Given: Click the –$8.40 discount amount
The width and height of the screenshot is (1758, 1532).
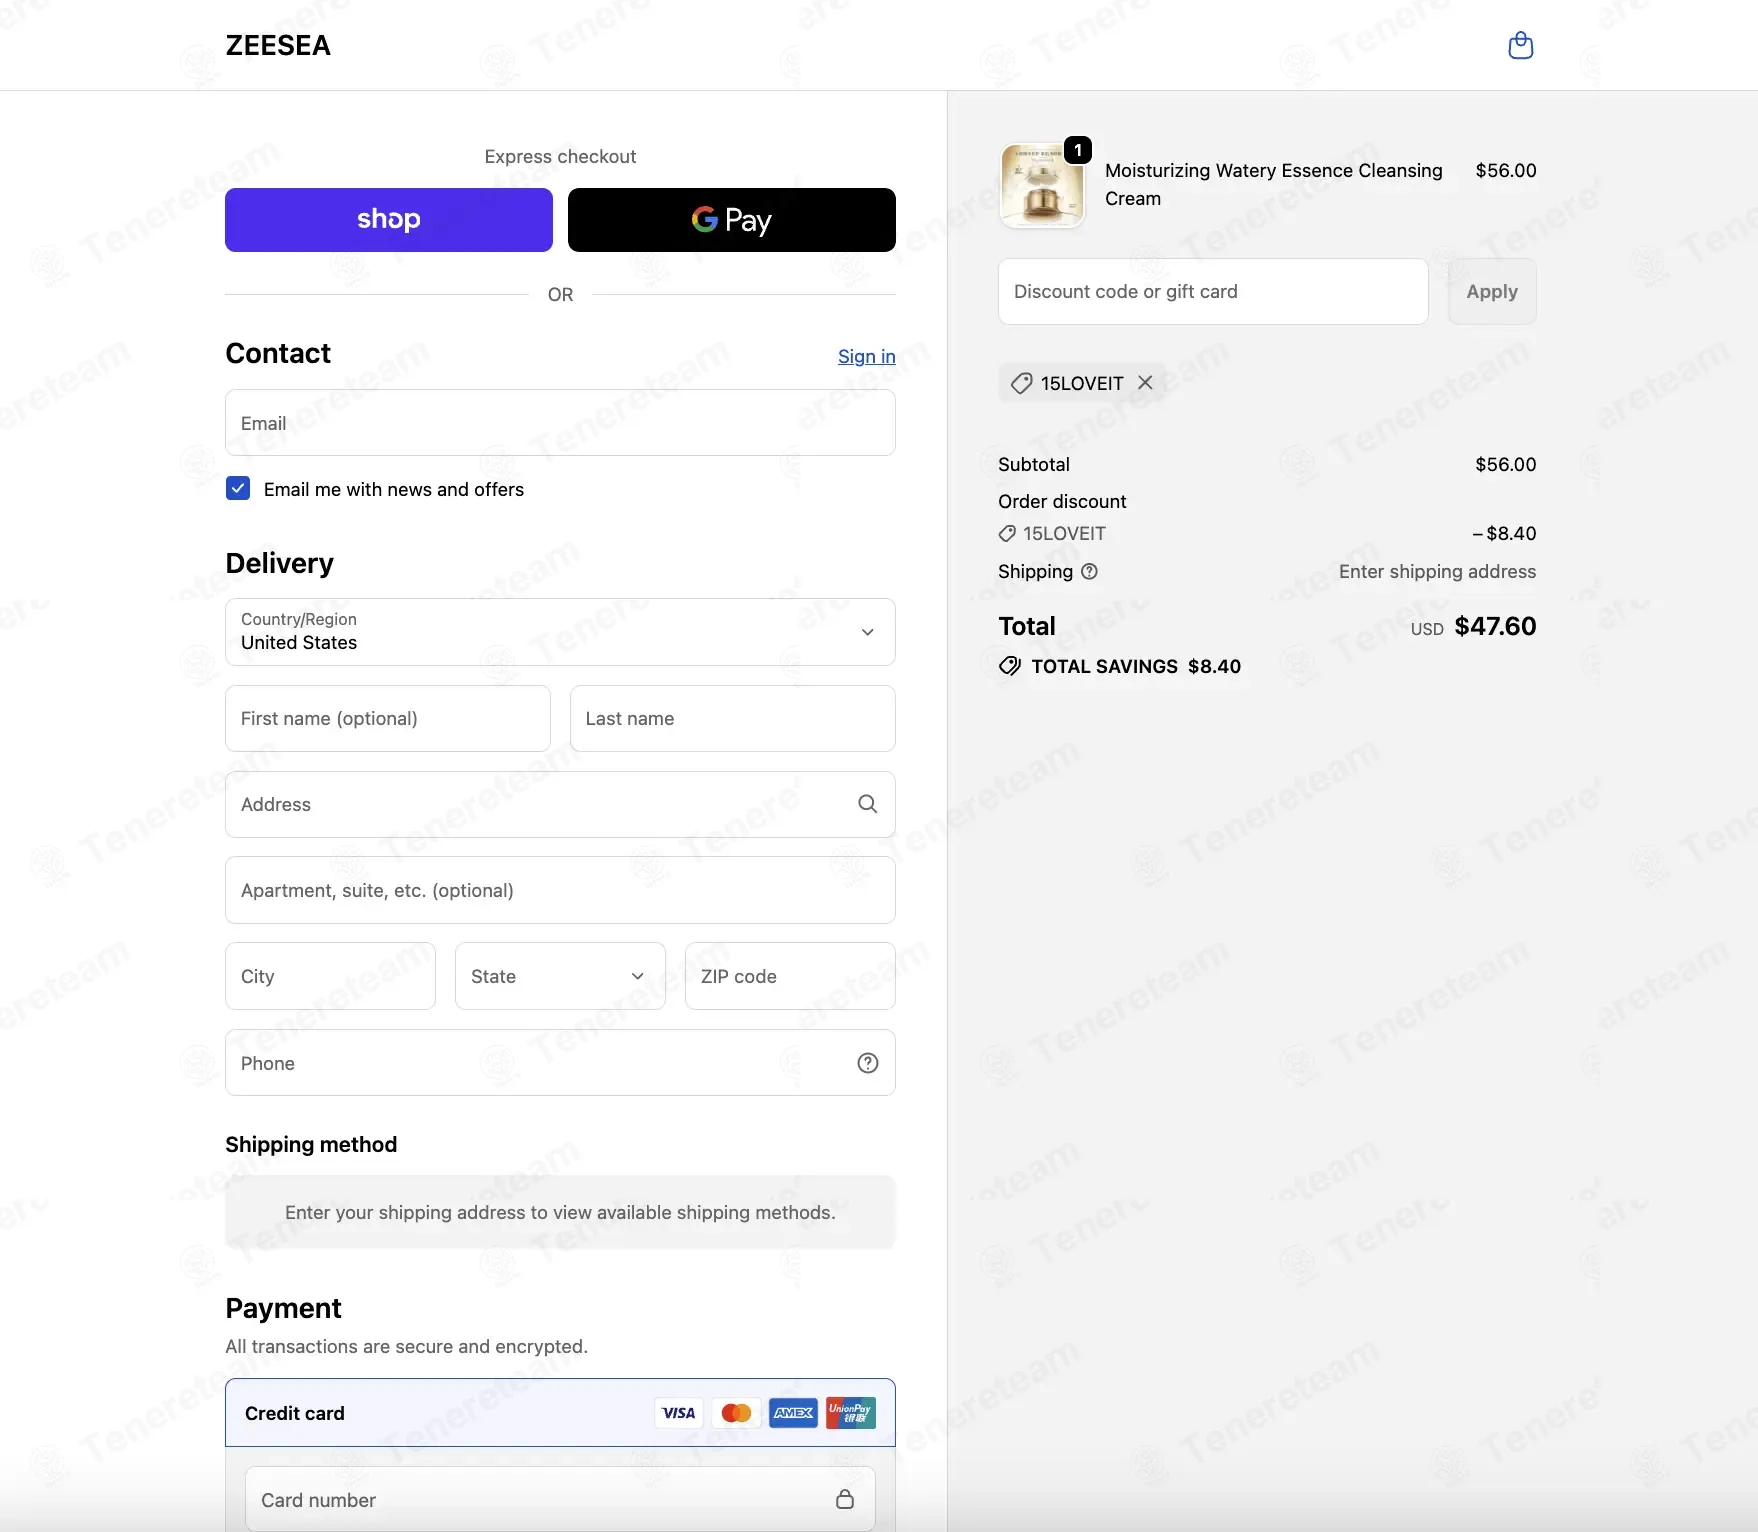Looking at the screenshot, I should (1504, 533).
